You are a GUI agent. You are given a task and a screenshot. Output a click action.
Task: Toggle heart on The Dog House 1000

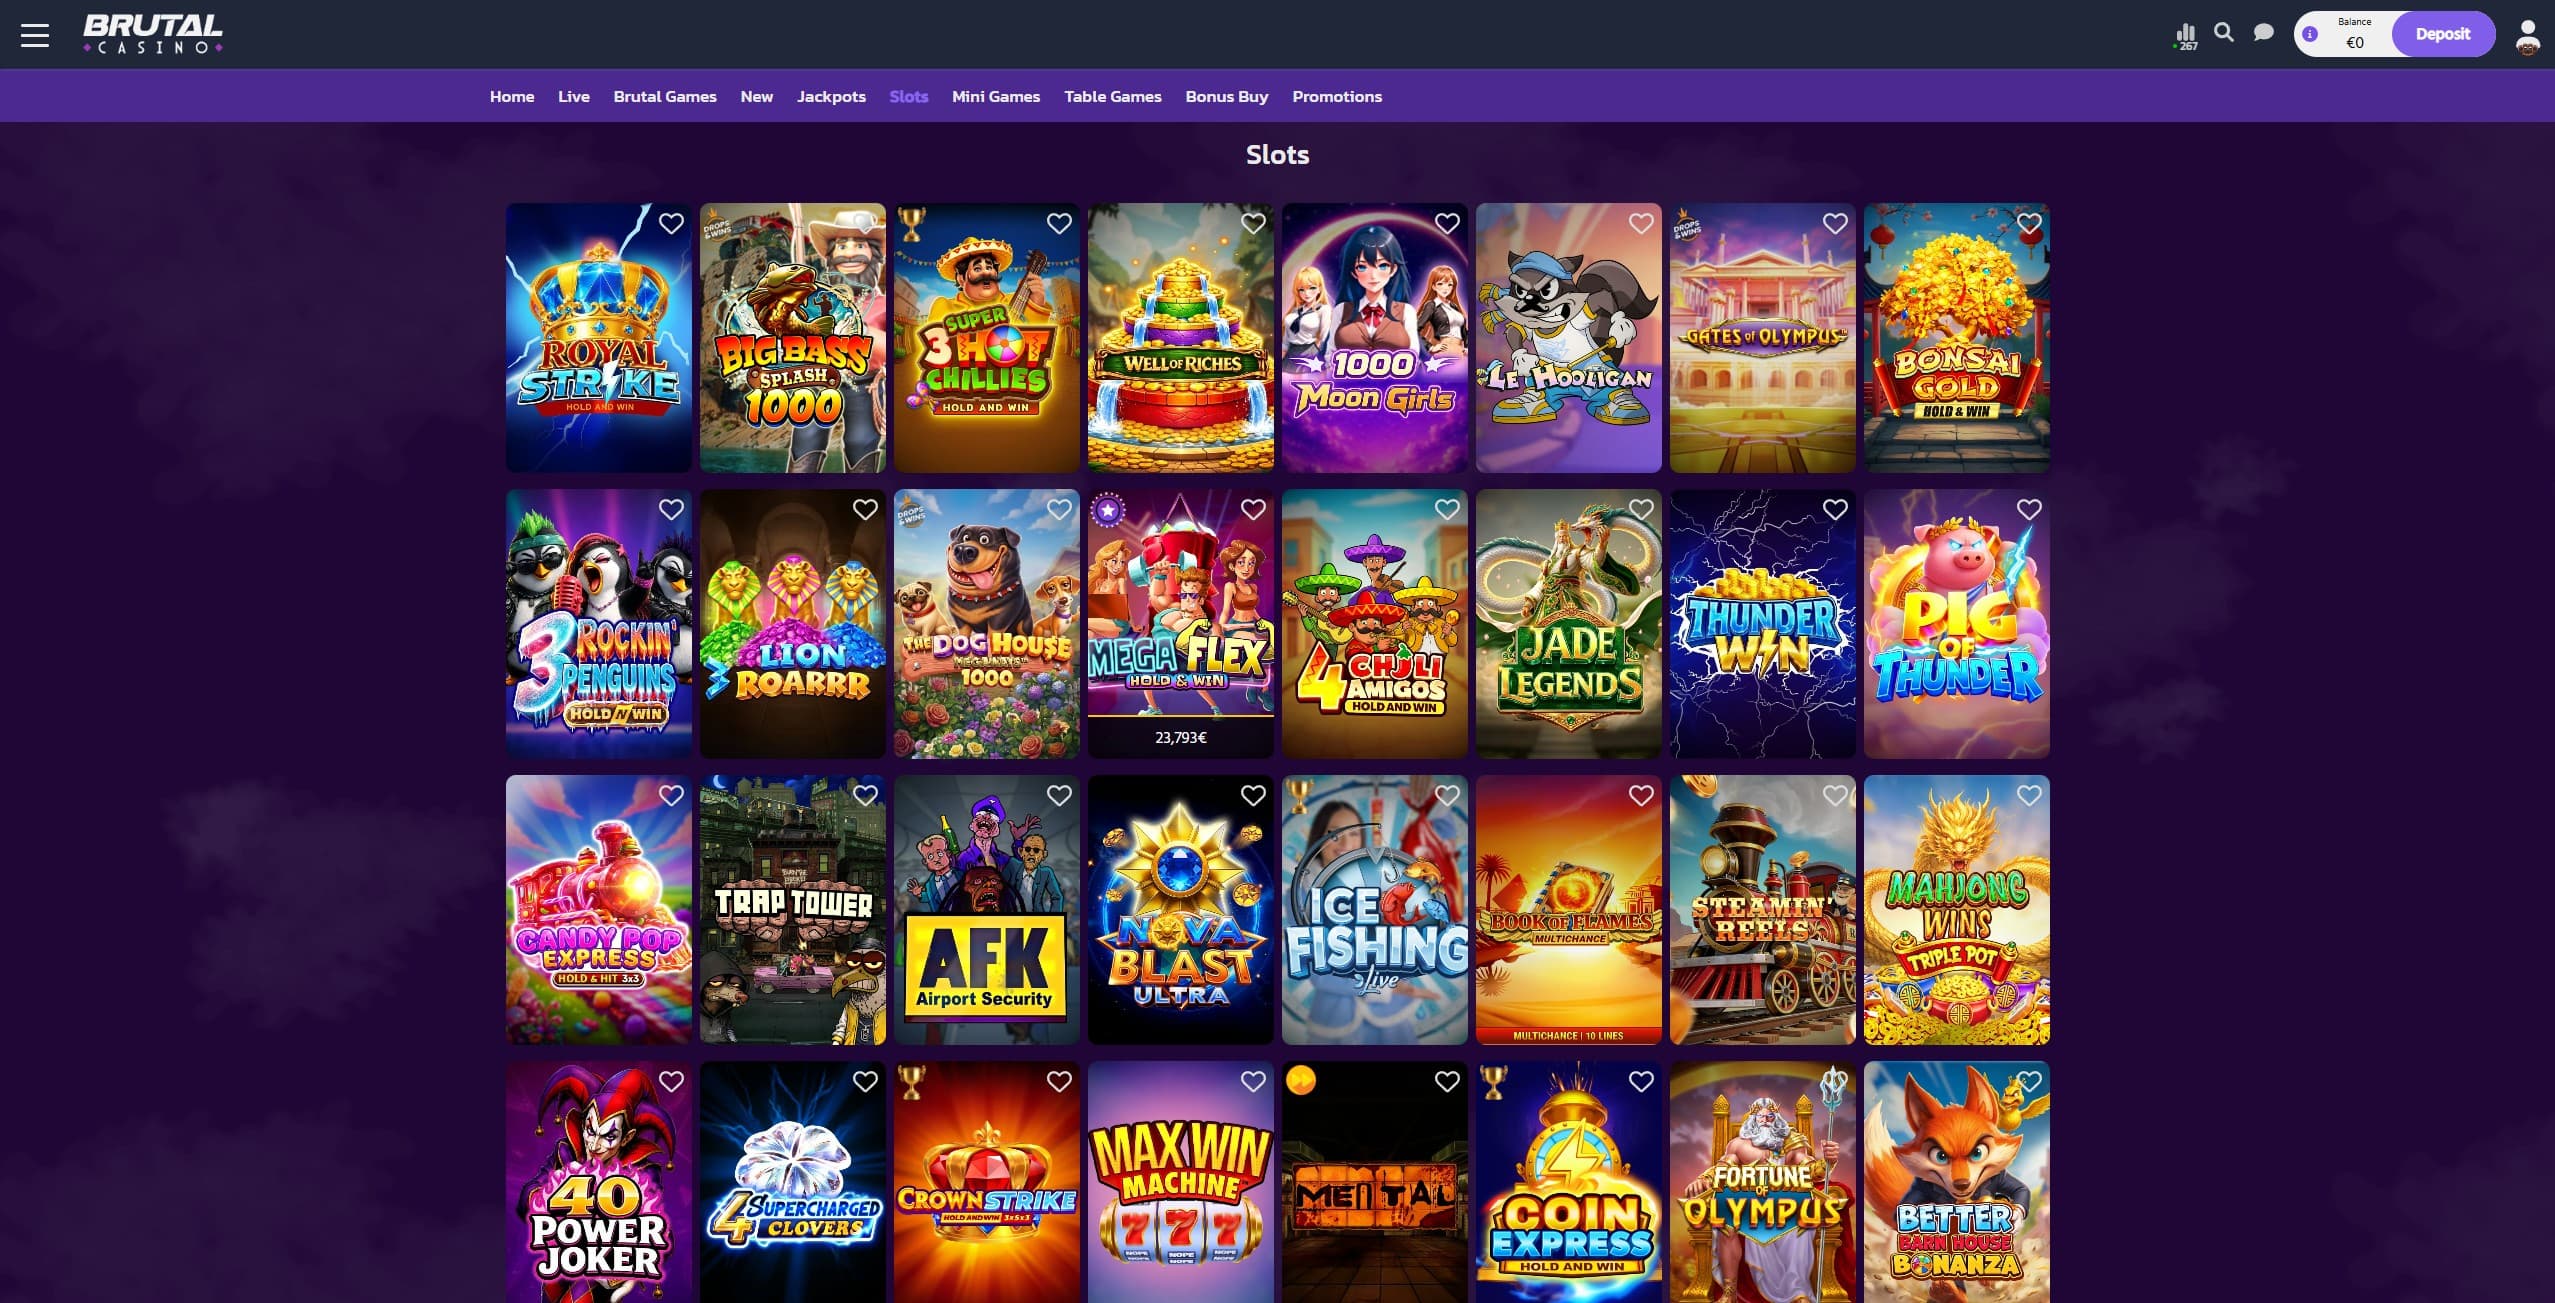pyautogui.click(x=1059, y=510)
